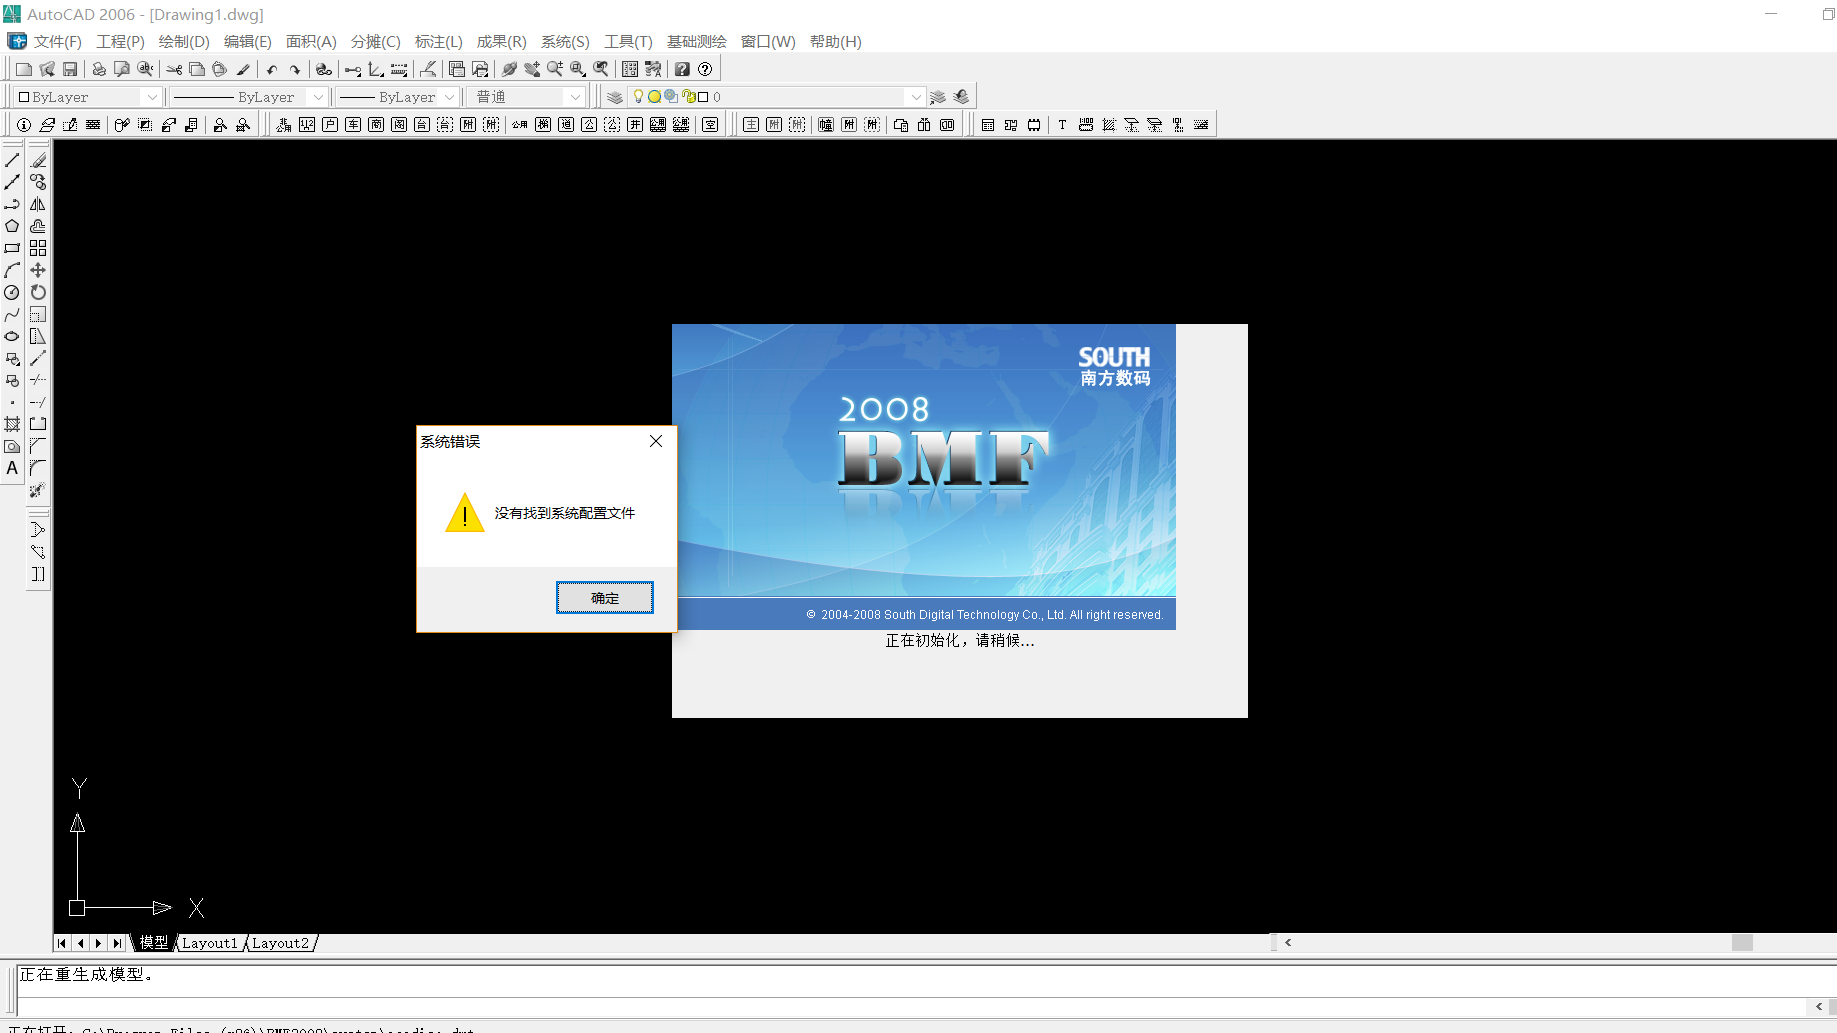Select the Line tool in the draw toolbar
This screenshot has width=1837, height=1033.
12,160
